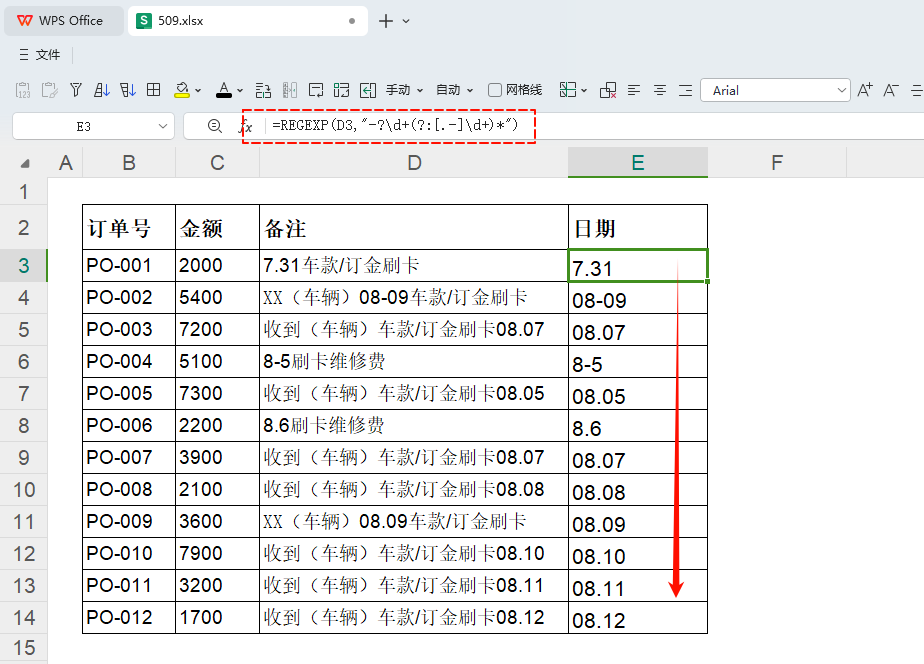924x664 pixels.
Task: Select cell with amount 5400
Action: (217, 298)
